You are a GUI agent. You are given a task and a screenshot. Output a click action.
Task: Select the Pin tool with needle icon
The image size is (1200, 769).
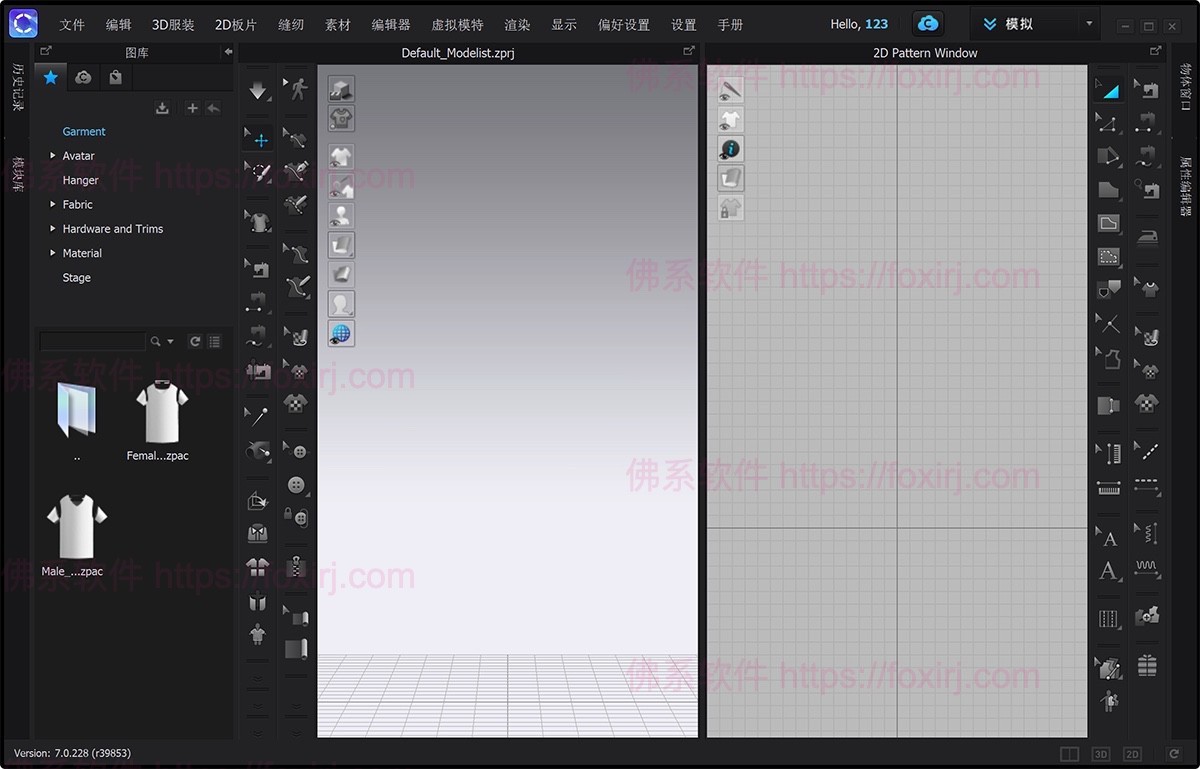pyautogui.click(x=259, y=416)
